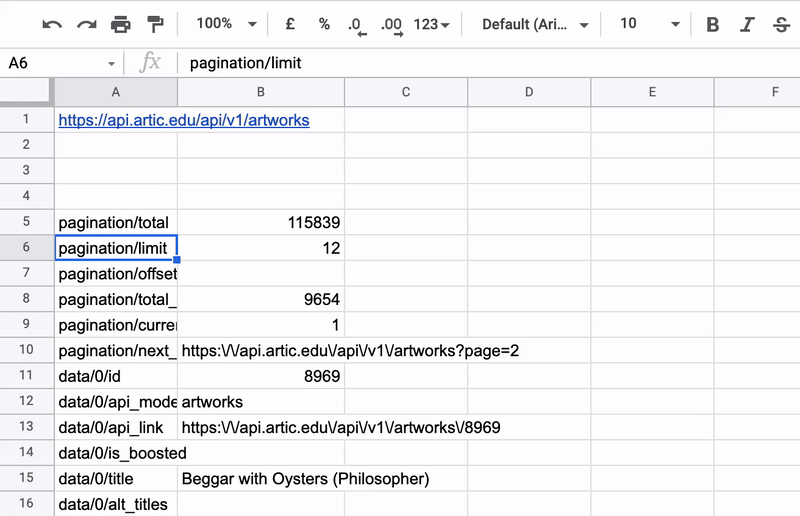Select column B header
The width and height of the screenshot is (800, 516).
(260, 92)
